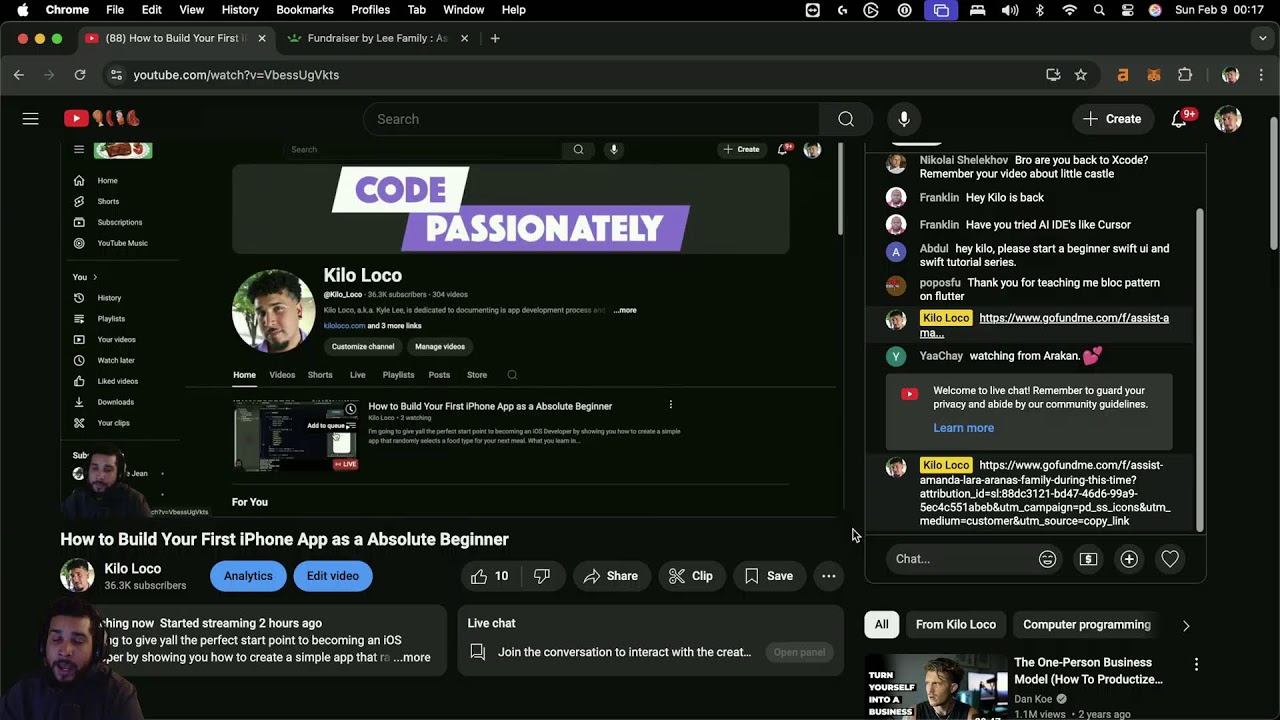This screenshot has height=720, width=1280.
Task: Open the Profiles menu in the menu bar
Action: 370,10
